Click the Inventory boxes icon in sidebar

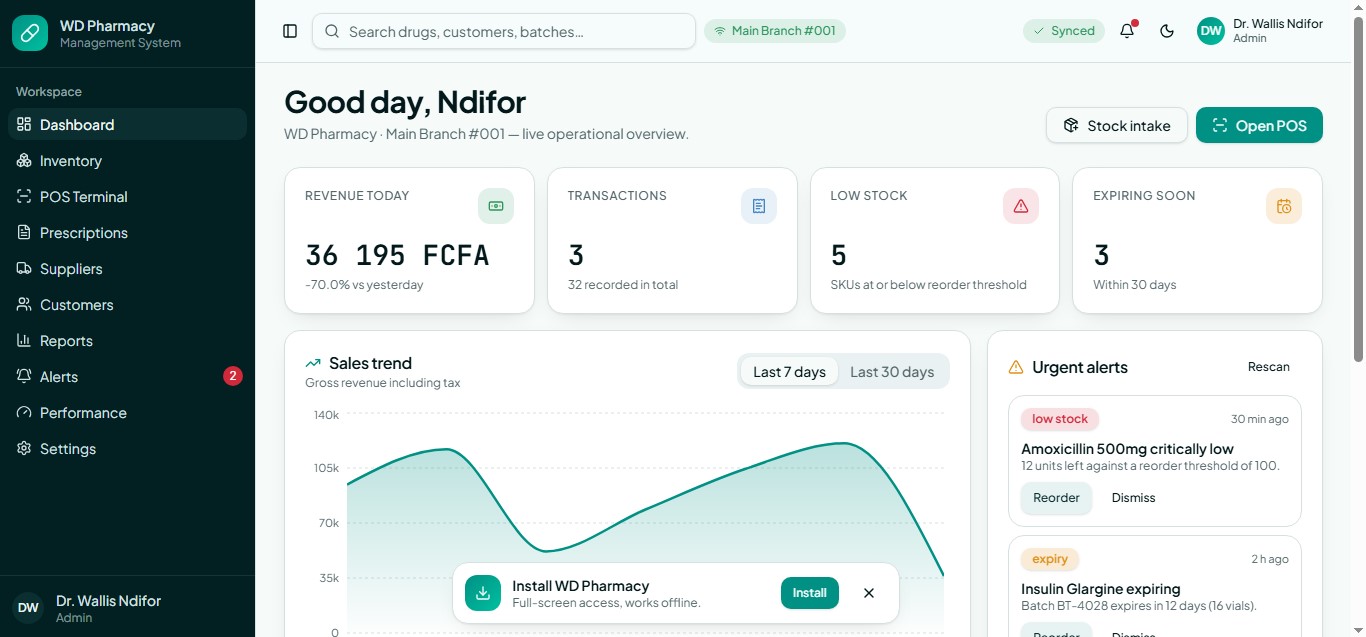24,161
